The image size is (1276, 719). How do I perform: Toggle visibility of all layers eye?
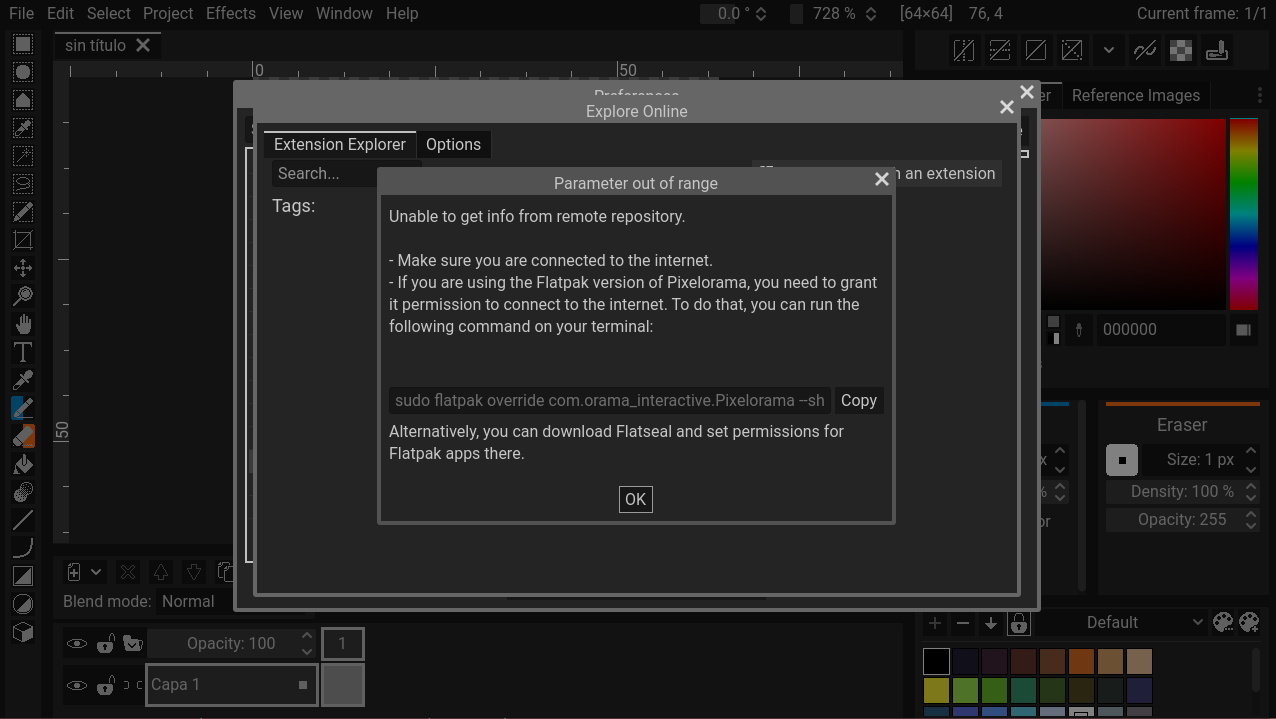(x=77, y=644)
